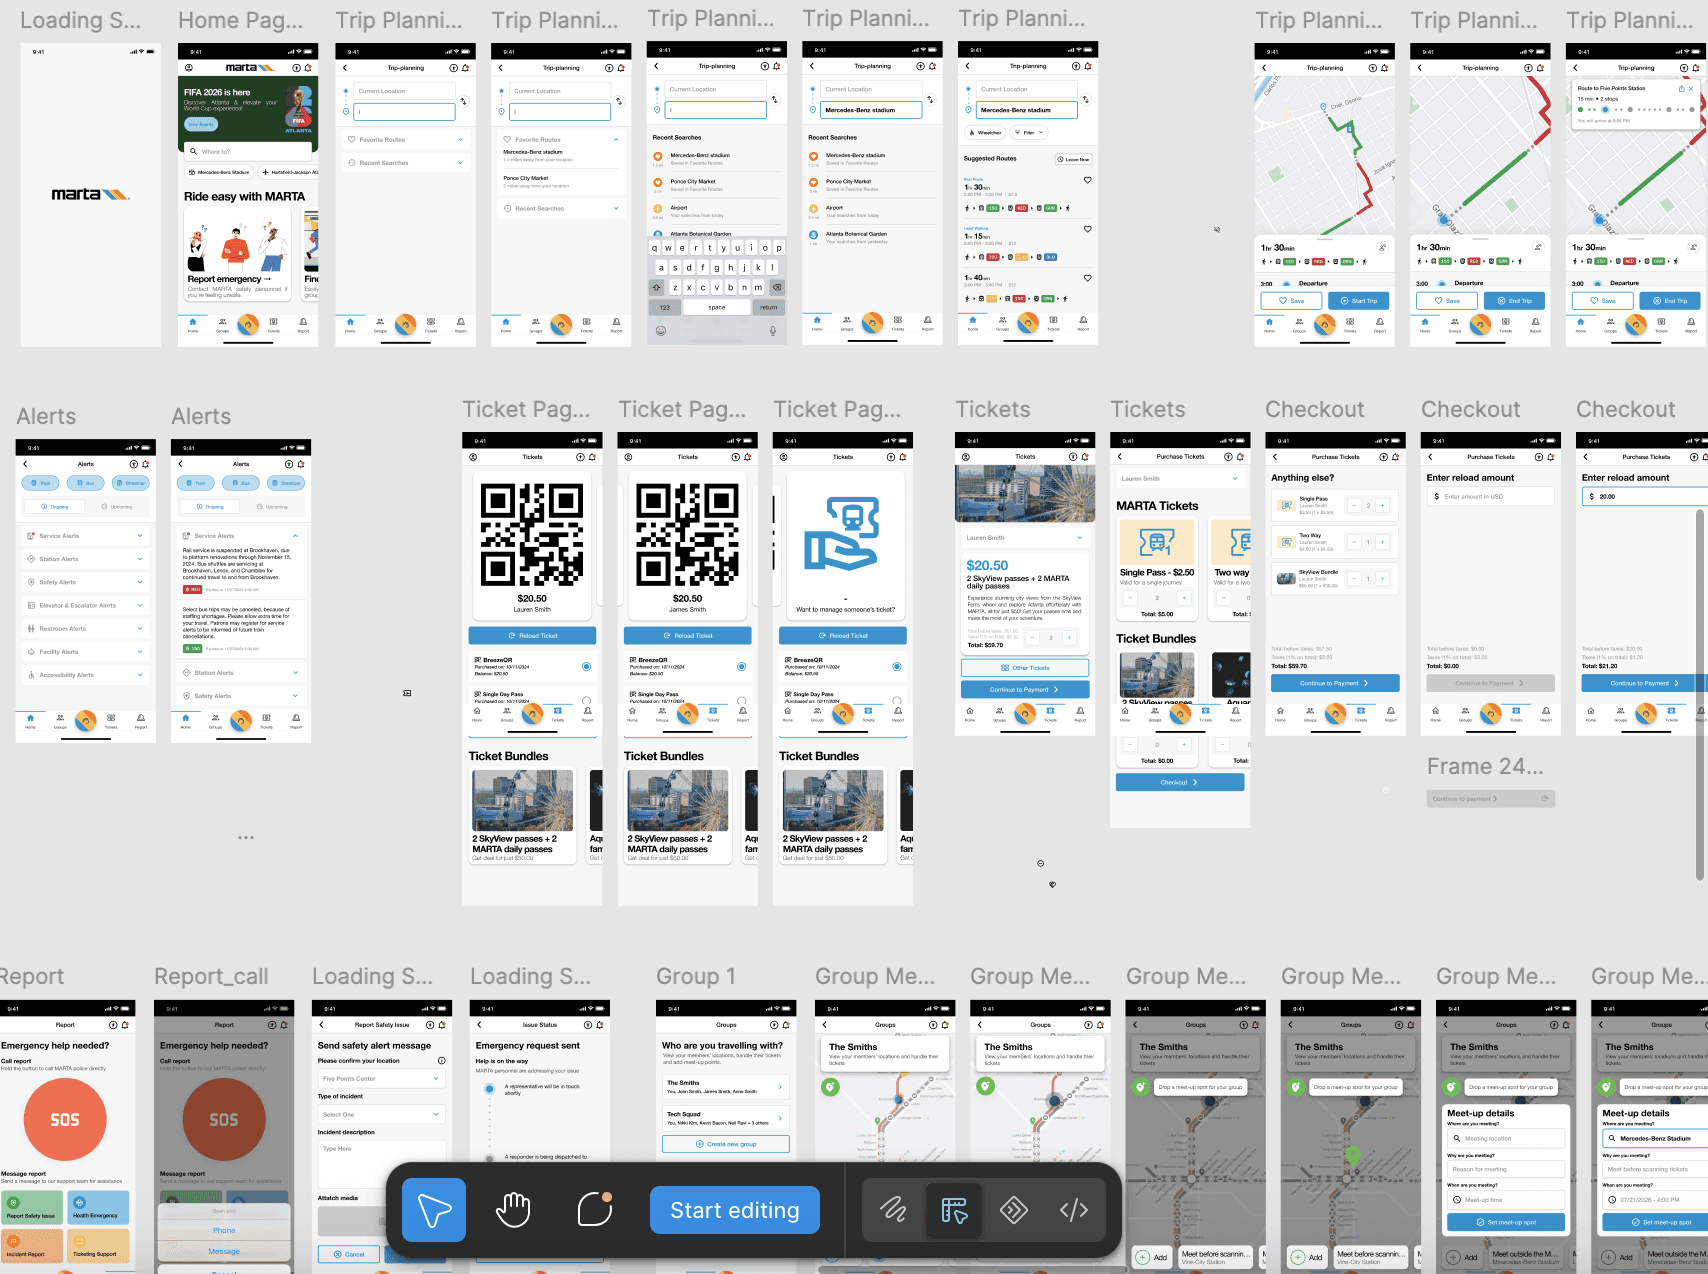Select Ongoing tab in second Alerts frame
This screenshot has width=1708, height=1274.
210,507
